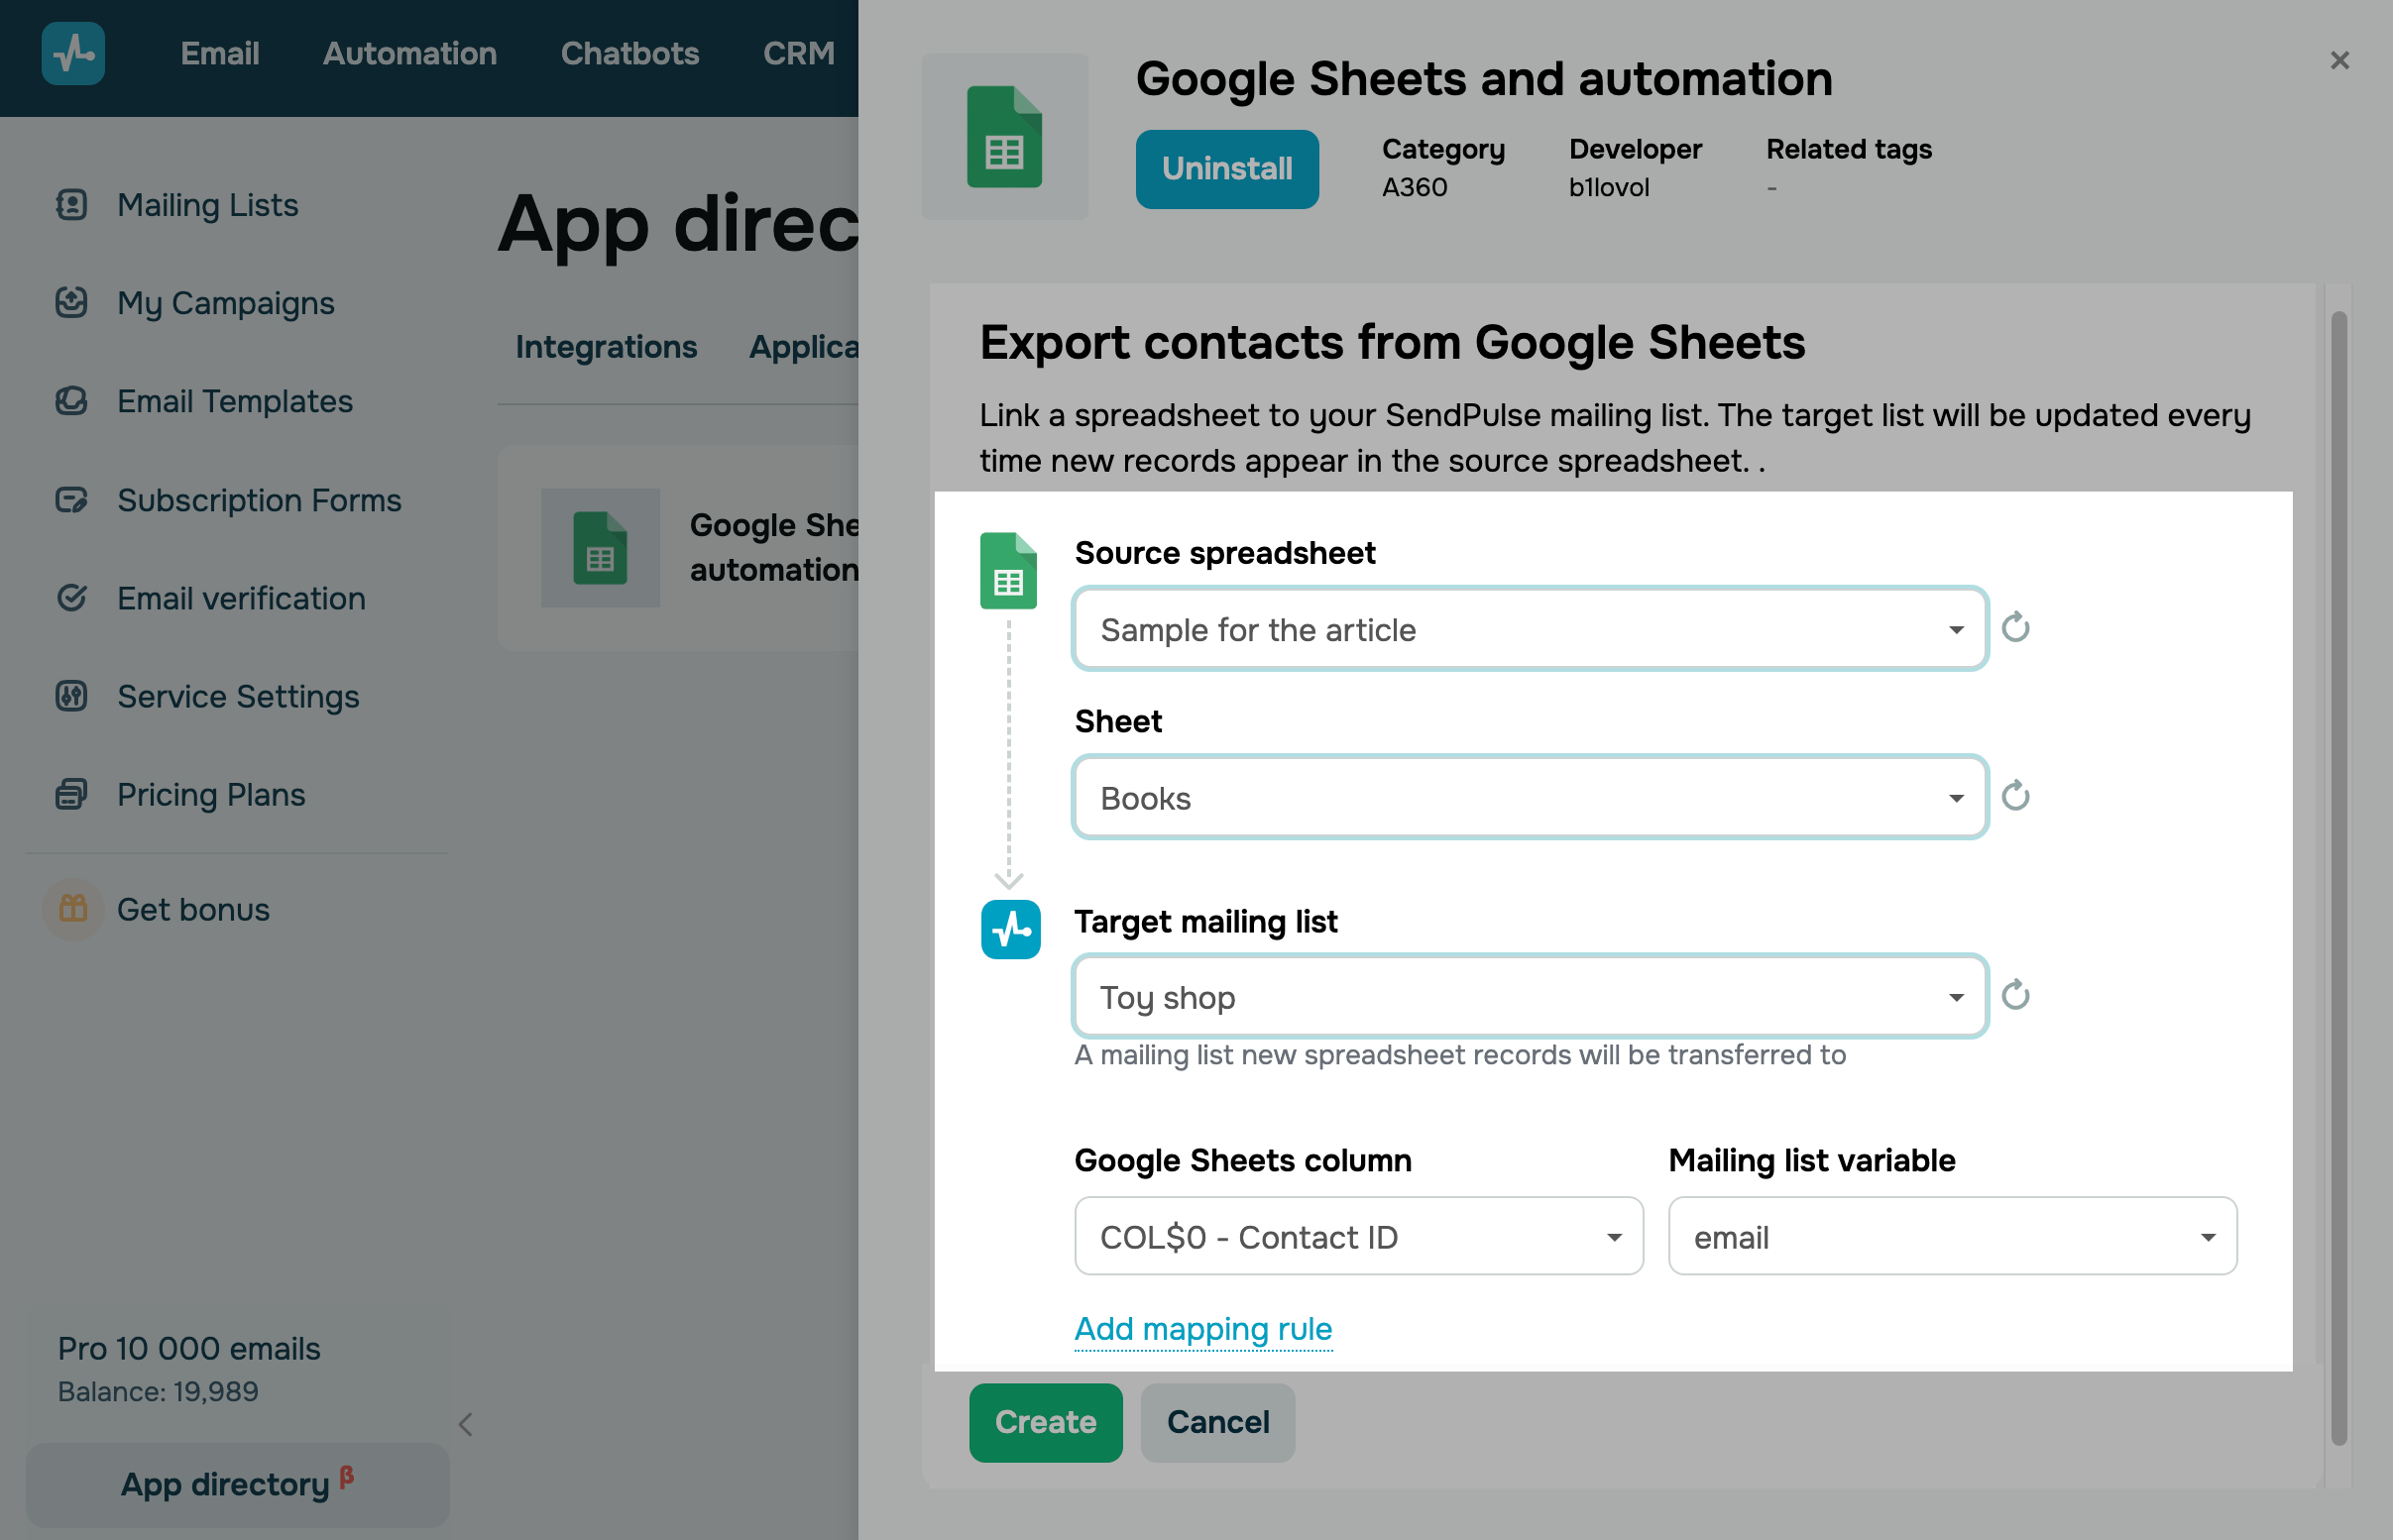Close the Google Sheets panel
The height and width of the screenshot is (1540, 2393).
coord(2339,61)
